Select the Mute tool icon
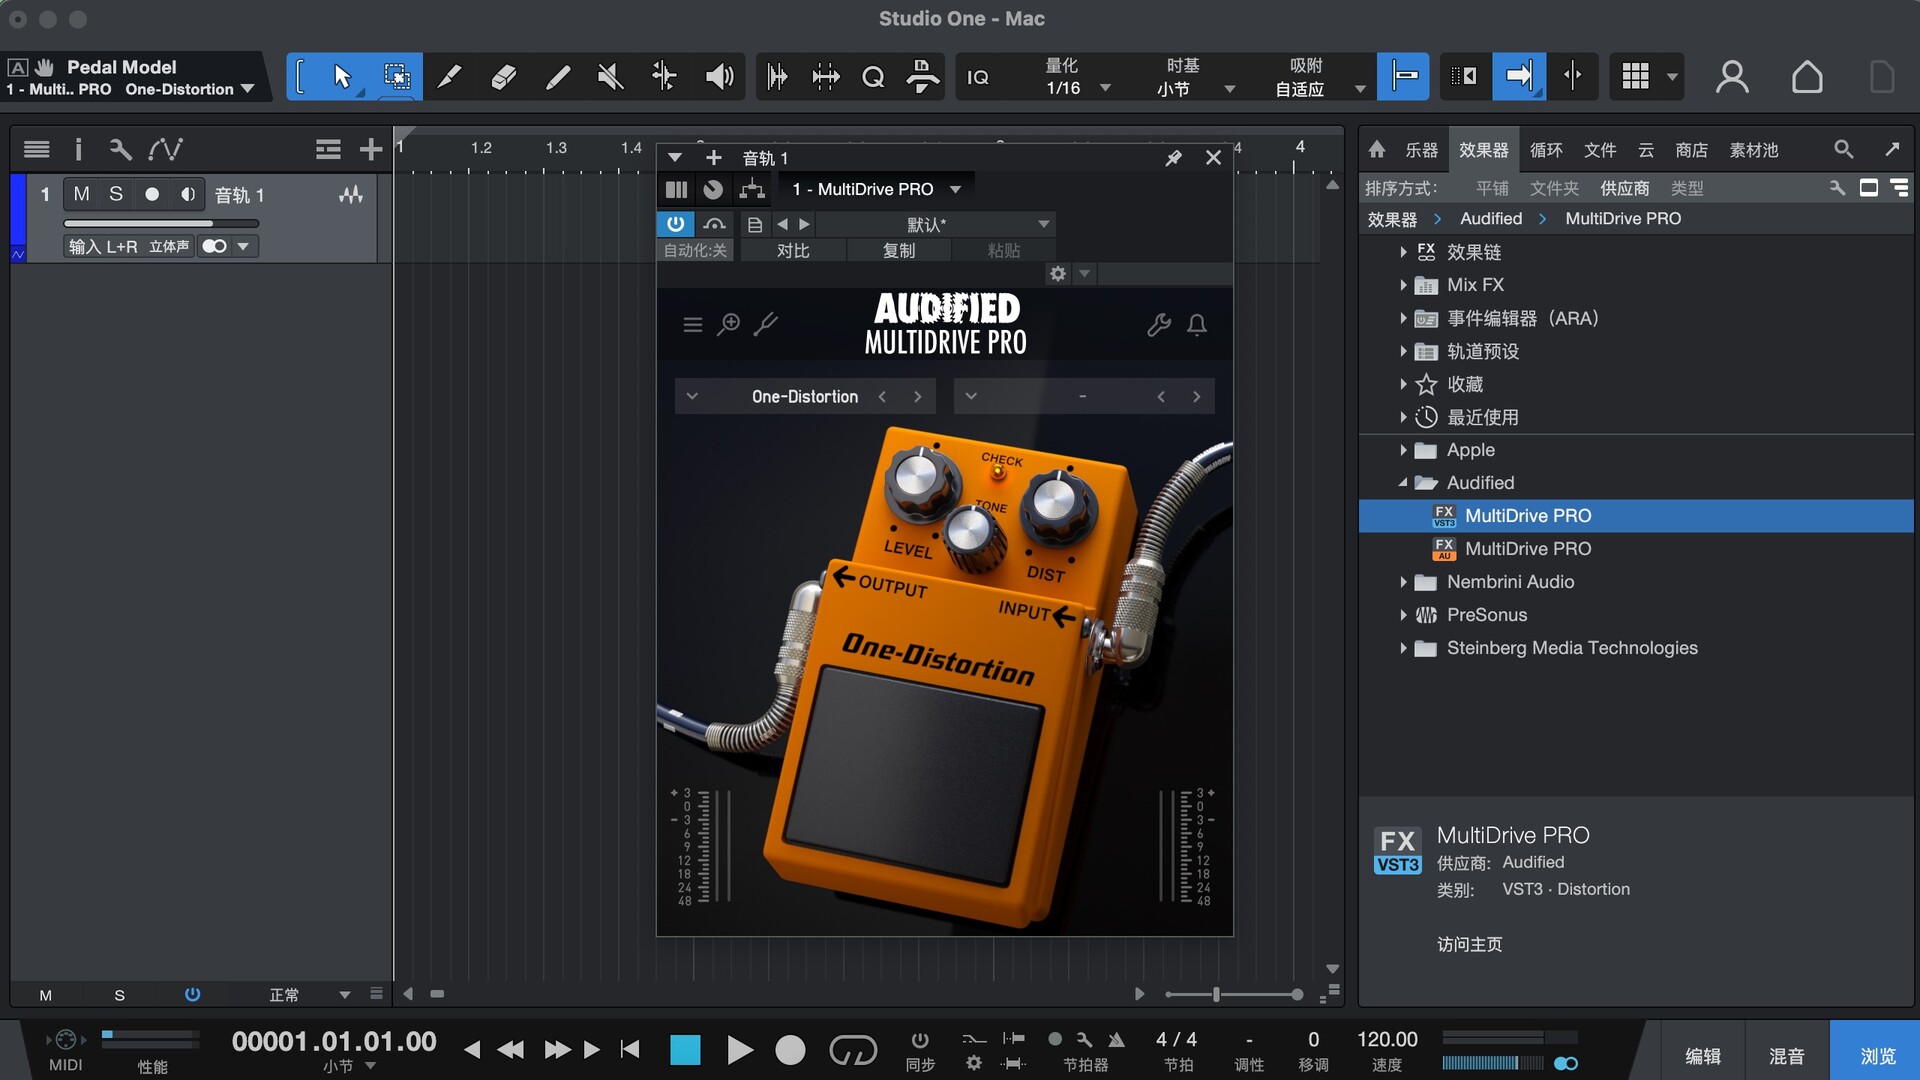 click(610, 77)
